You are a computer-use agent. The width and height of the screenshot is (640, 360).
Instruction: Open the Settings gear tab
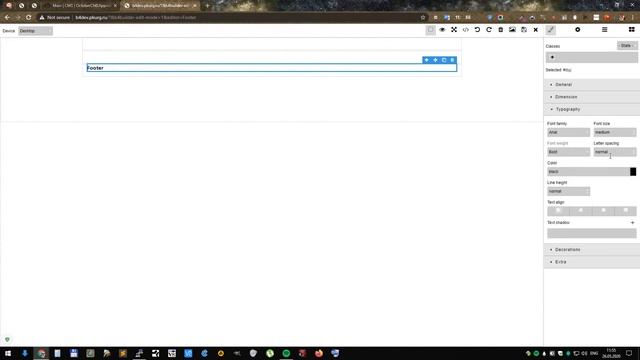click(578, 30)
